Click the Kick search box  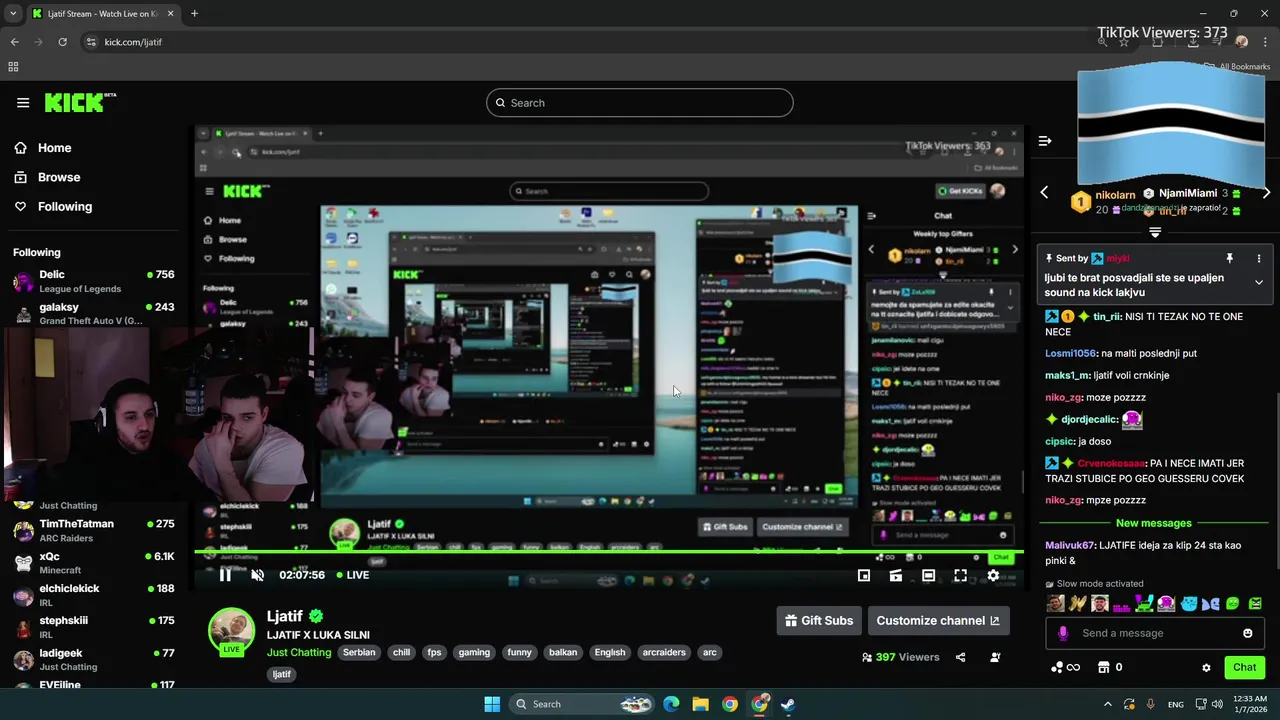pos(640,103)
